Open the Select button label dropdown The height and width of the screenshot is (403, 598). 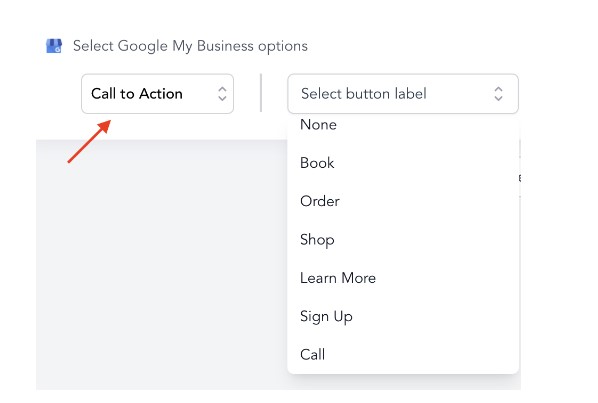pyautogui.click(x=403, y=94)
